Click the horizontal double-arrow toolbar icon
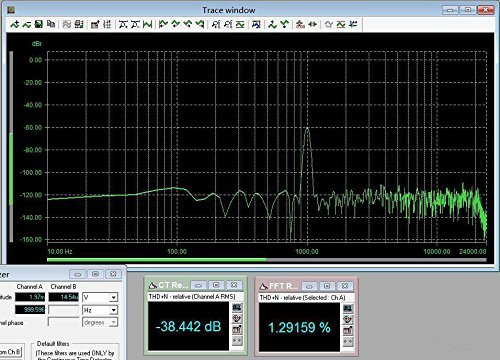This screenshot has width=500, height=360. tap(312, 24)
